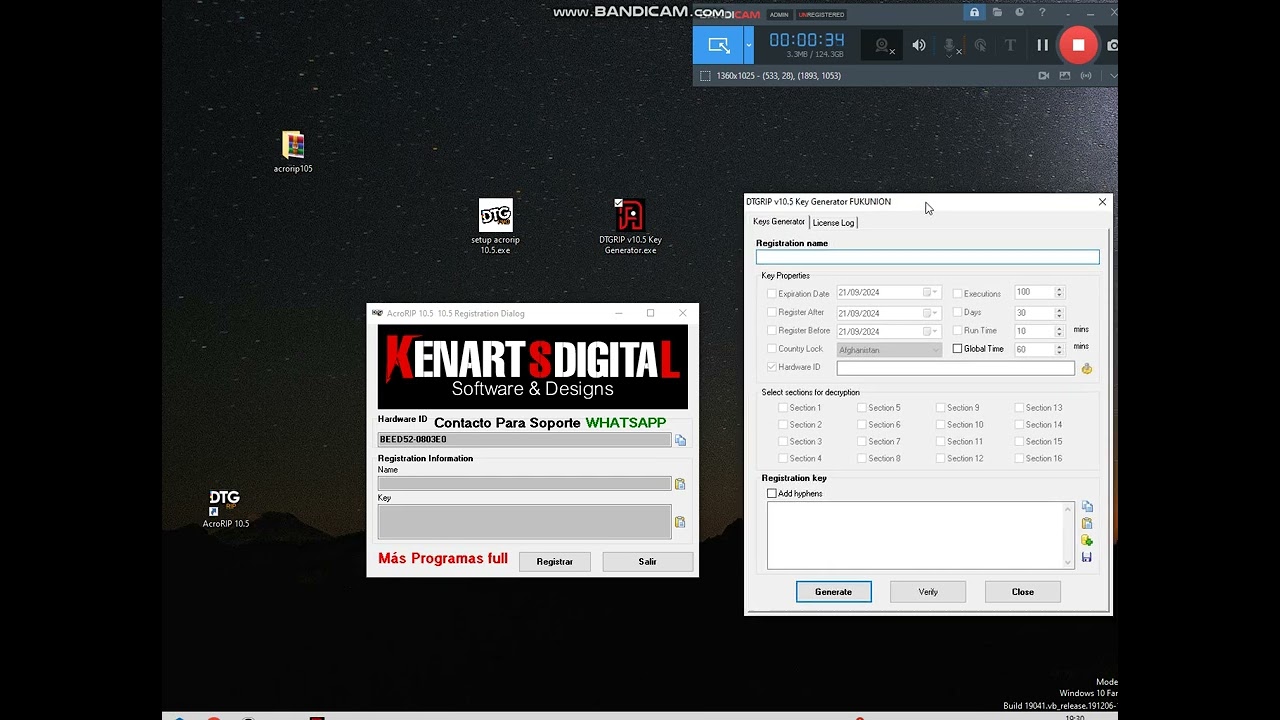Paste into Key field icon, registration dialog
Viewport: 1280px width, 720px height.
tap(680, 522)
